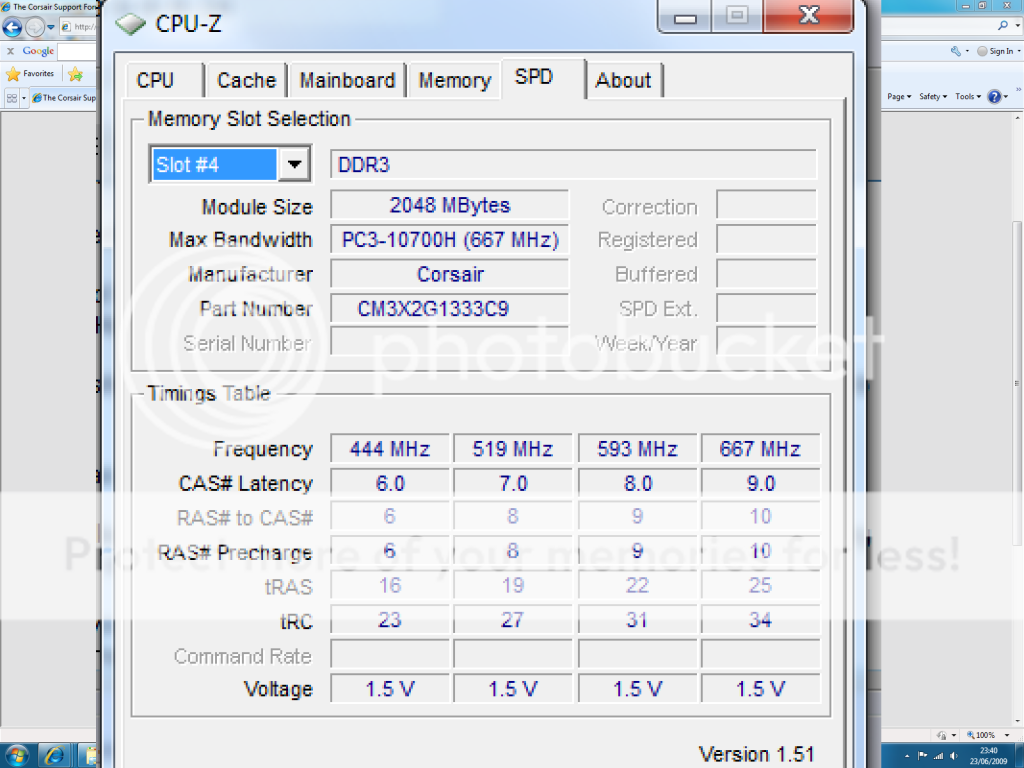The width and height of the screenshot is (1024, 768).
Task: Click the Google Toolbar wrench settings icon
Action: tap(956, 51)
